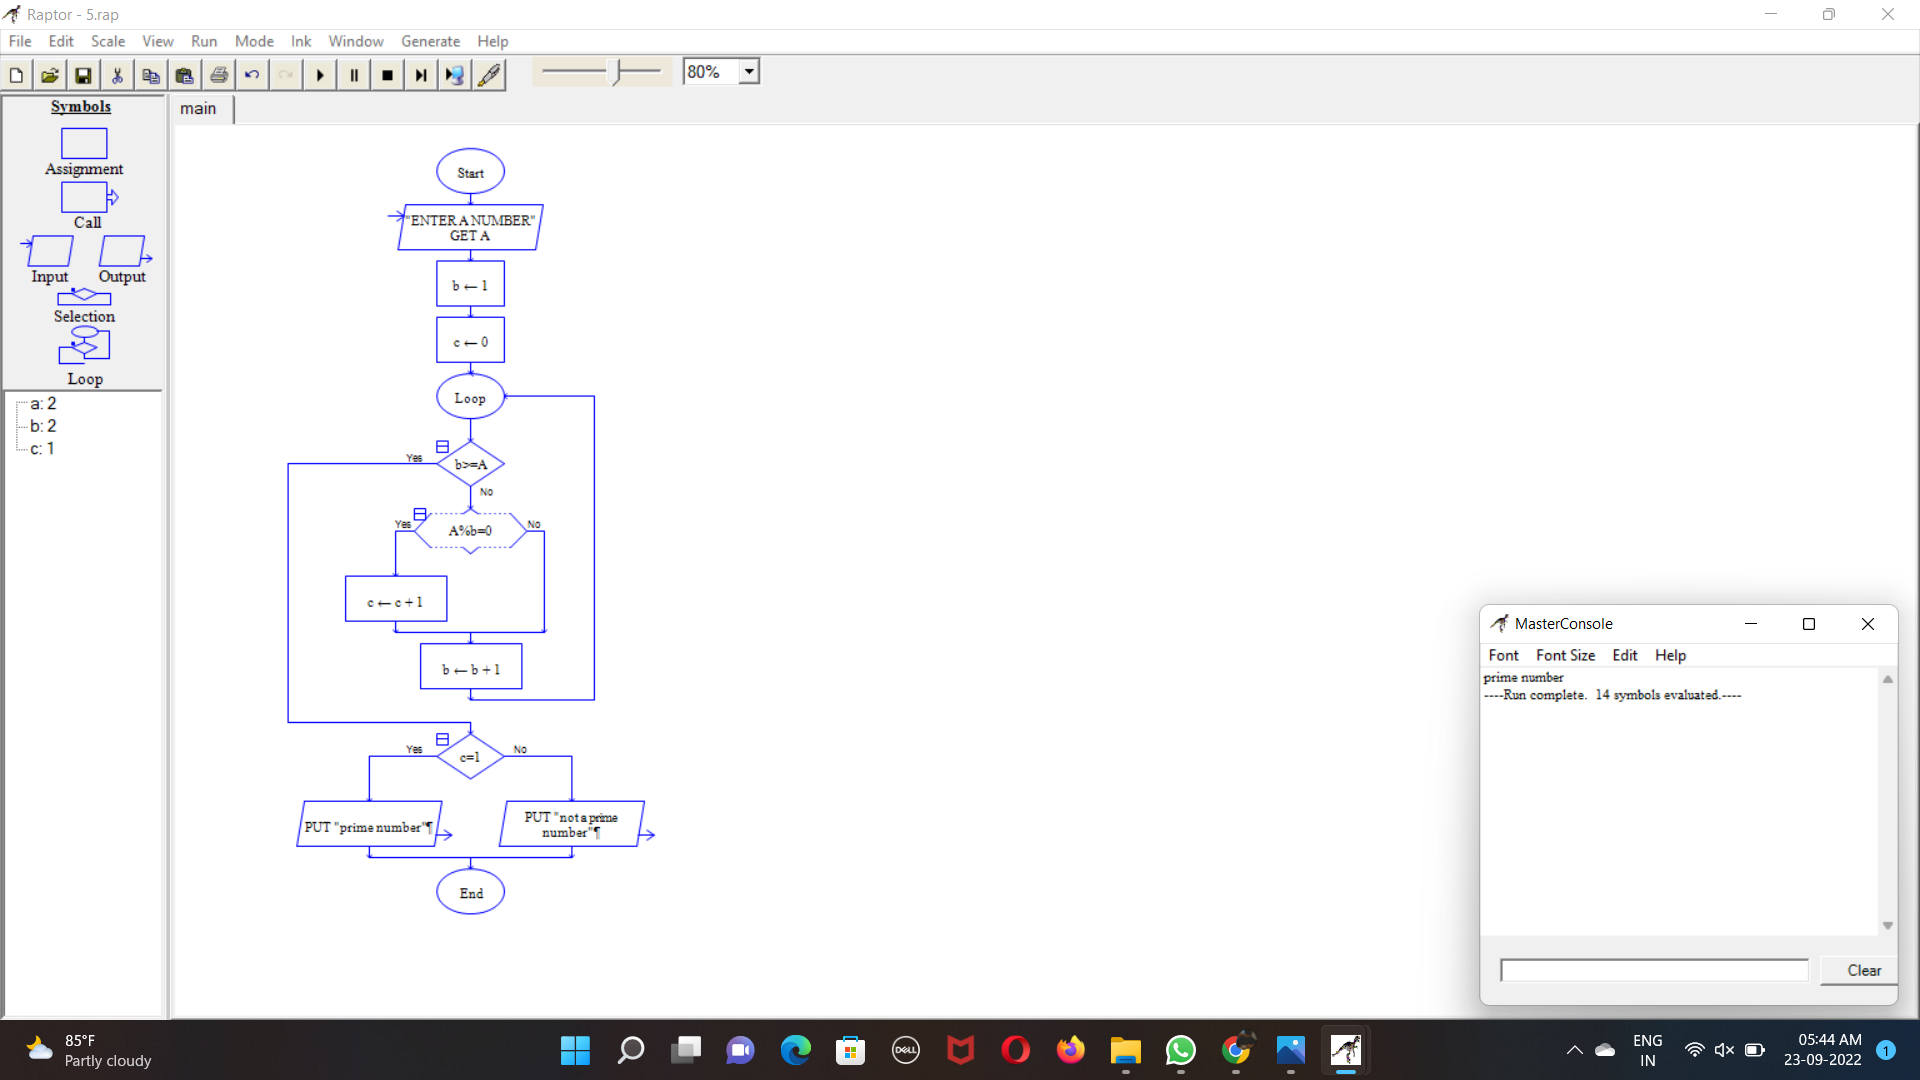The height and width of the screenshot is (1080, 1920).
Task: Run the flowchart with the play button
Action: pyautogui.click(x=320, y=75)
